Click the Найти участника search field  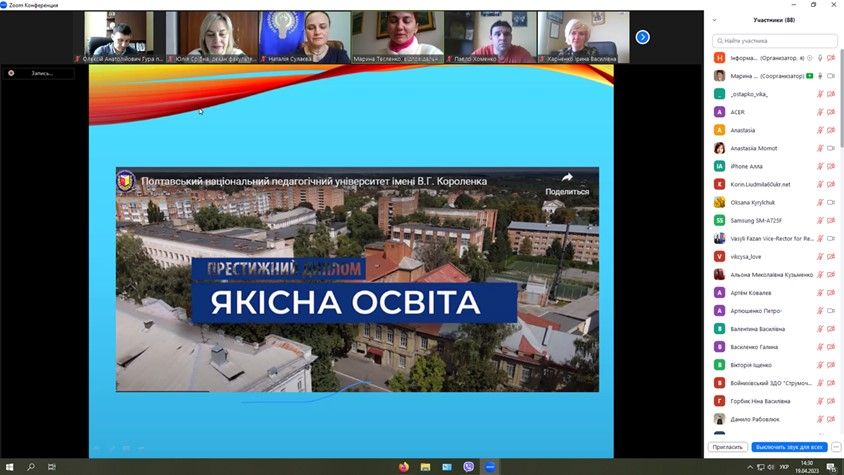click(x=774, y=41)
